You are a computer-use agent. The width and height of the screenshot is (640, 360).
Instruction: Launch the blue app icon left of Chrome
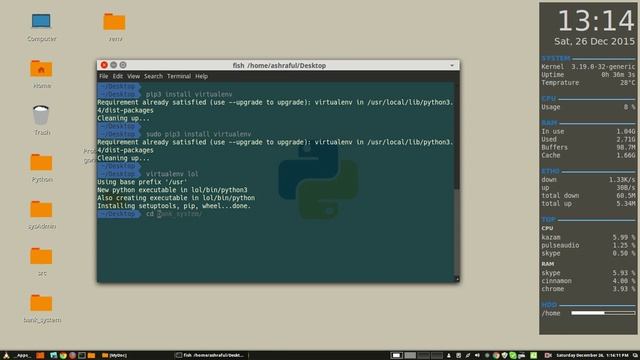(53, 356)
